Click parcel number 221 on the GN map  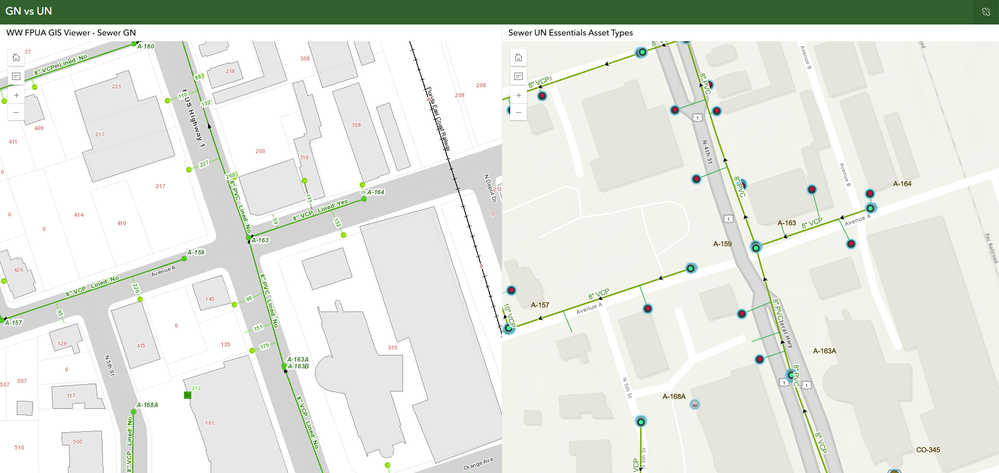[116, 86]
